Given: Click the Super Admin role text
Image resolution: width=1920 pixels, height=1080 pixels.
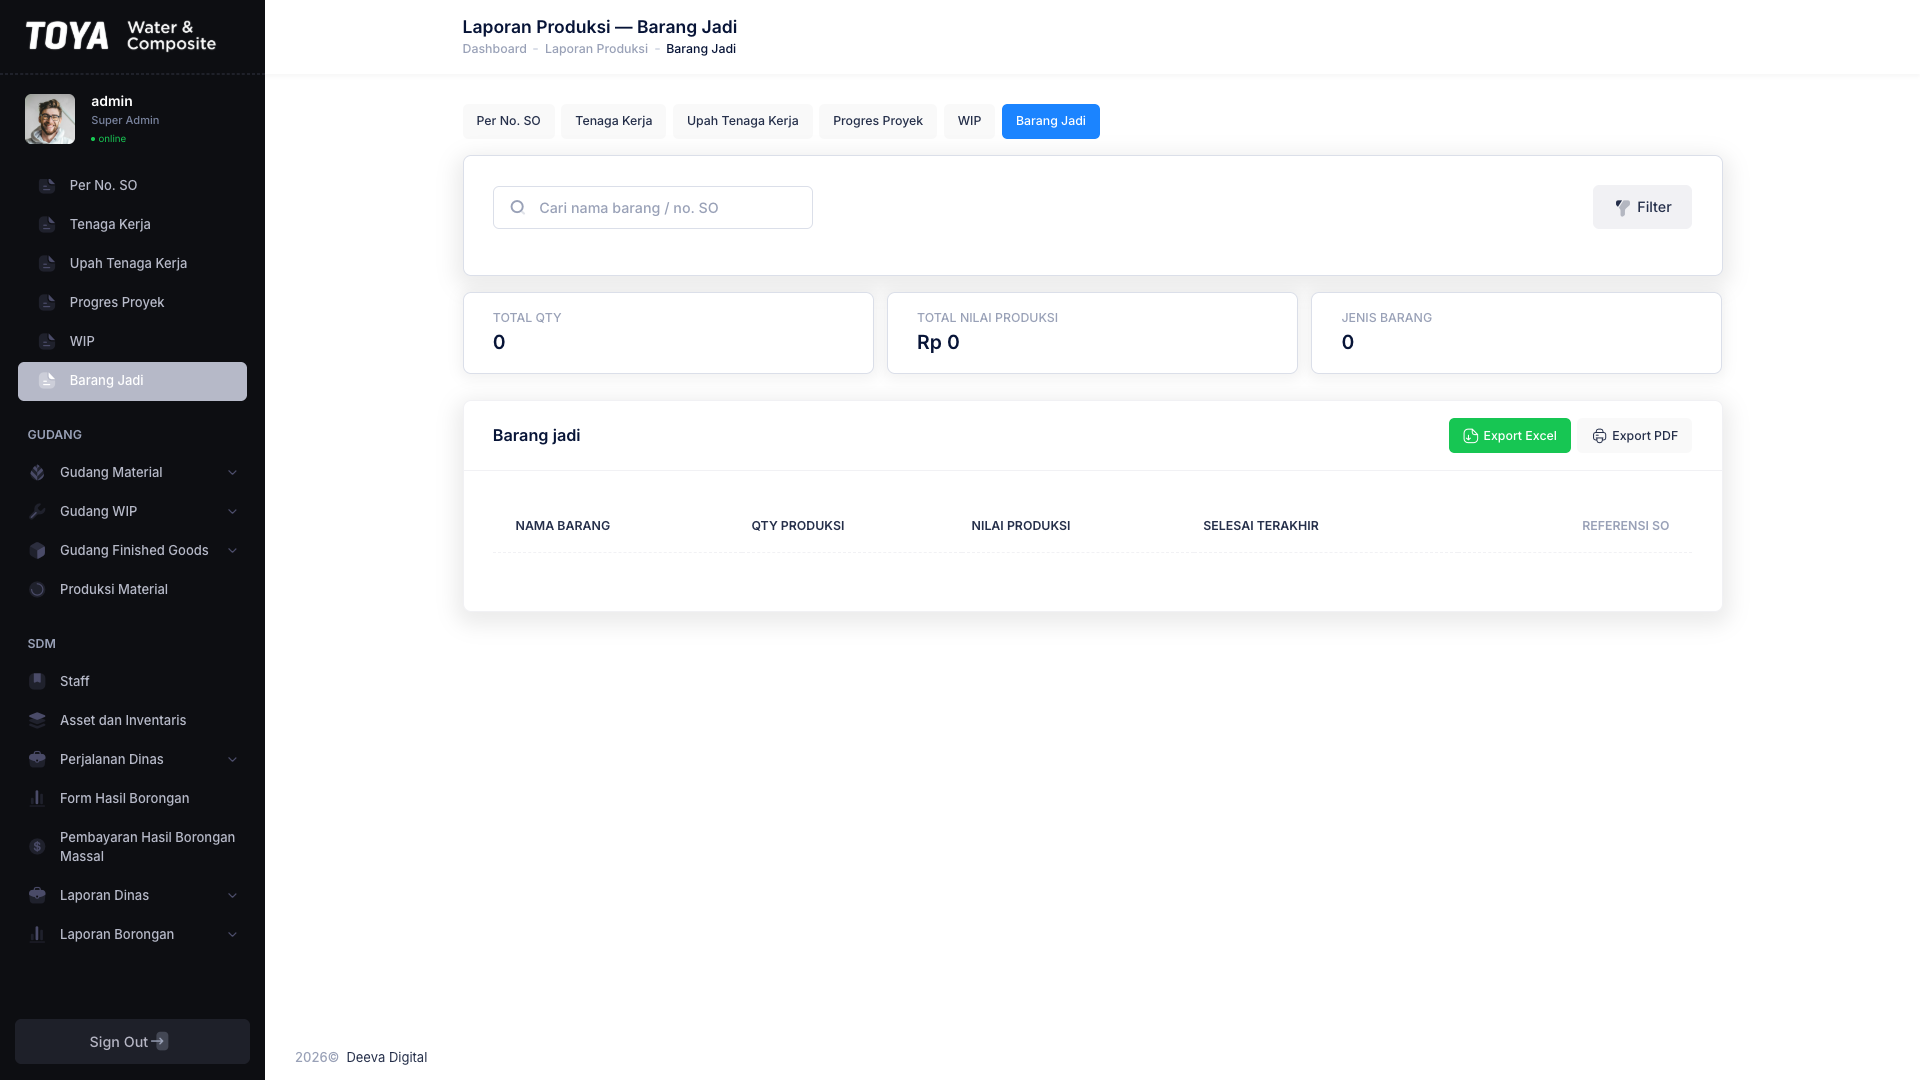Looking at the screenshot, I should coord(125,120).
